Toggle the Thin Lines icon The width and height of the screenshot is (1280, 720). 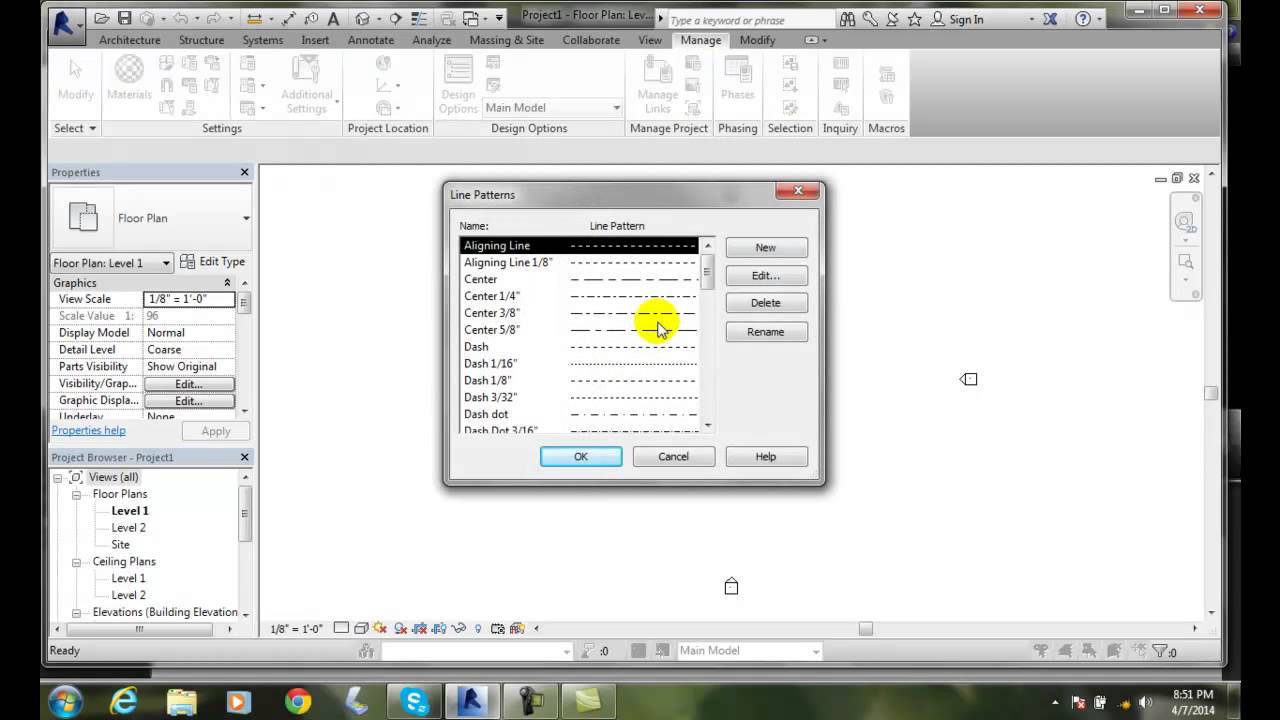tap(419, 19)
